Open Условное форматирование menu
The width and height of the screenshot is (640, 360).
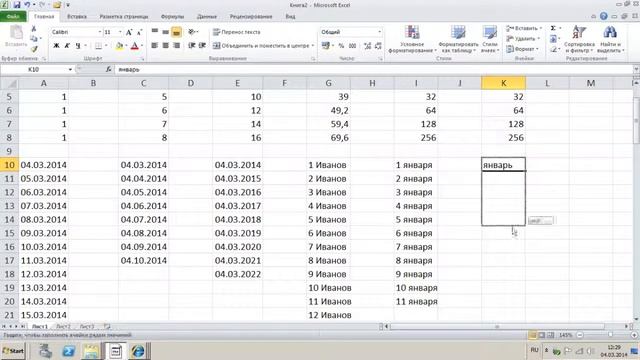tap(412, 39)
